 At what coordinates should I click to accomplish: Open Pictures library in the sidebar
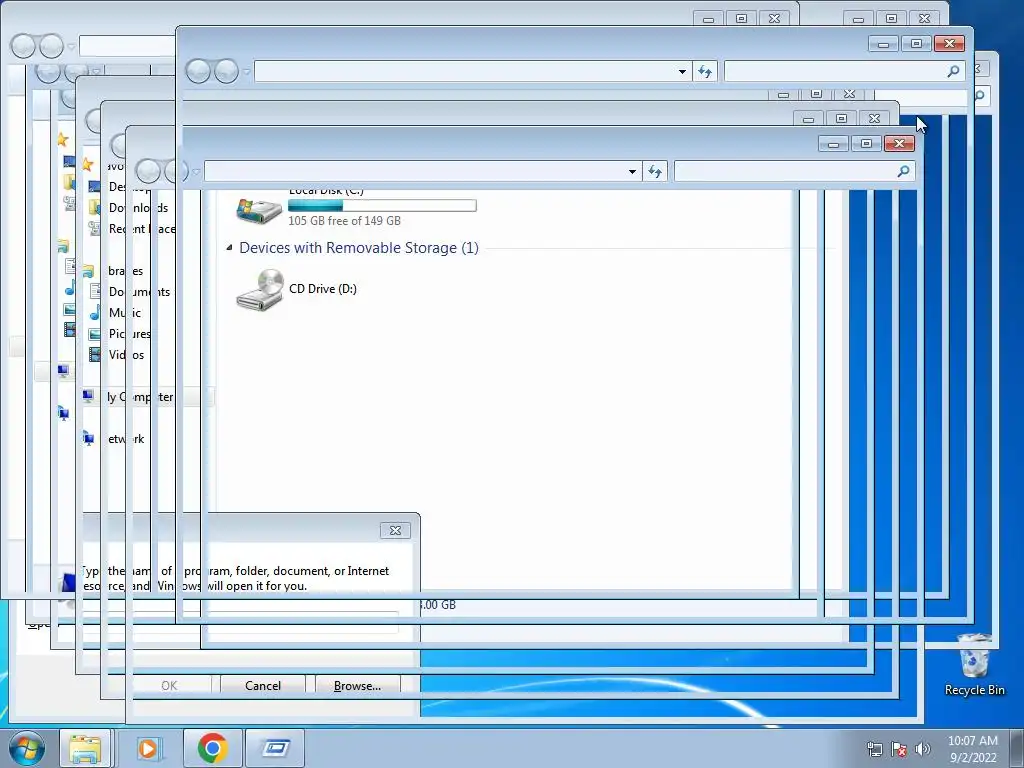tap(129, 334)
